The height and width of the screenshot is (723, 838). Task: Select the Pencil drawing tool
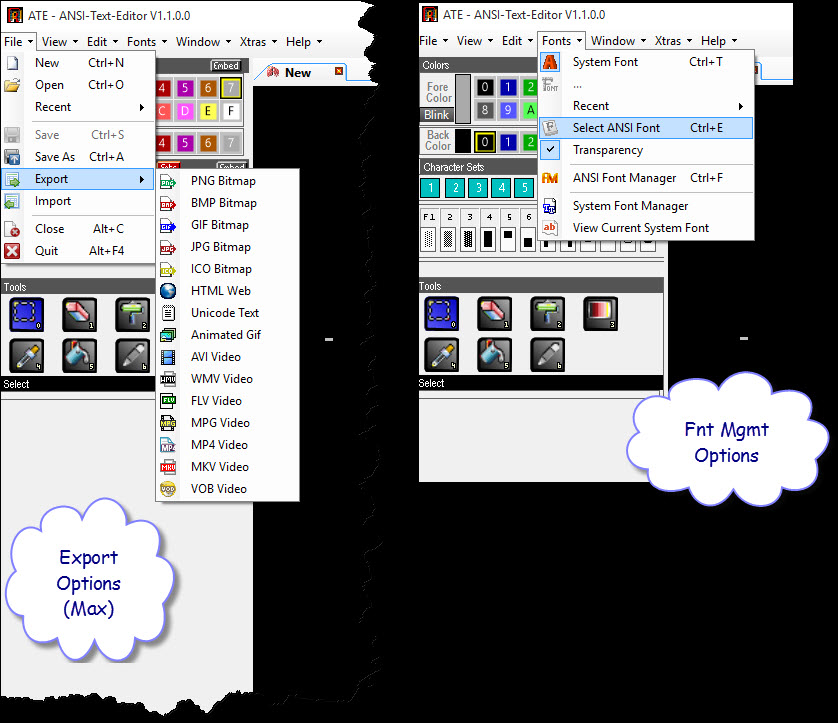click(x=131, y=355)
